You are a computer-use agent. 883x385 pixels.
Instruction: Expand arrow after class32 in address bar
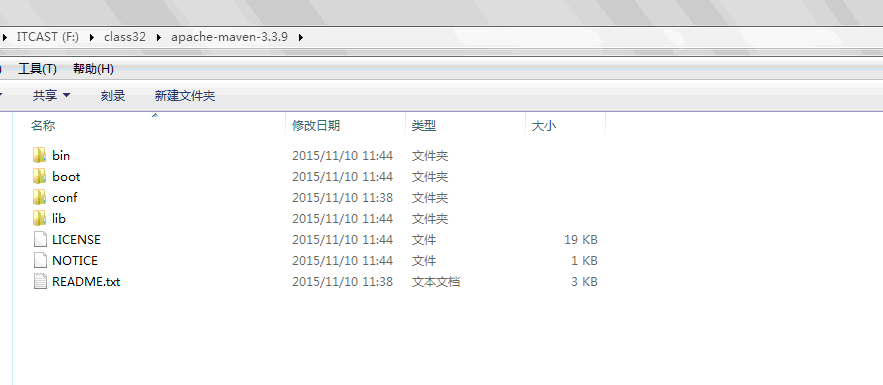158,37
